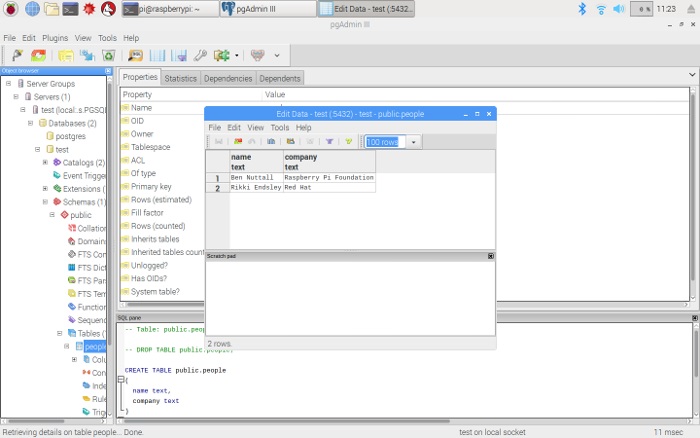
Task: Collapse the Schemas tree node
Action: 45,201
